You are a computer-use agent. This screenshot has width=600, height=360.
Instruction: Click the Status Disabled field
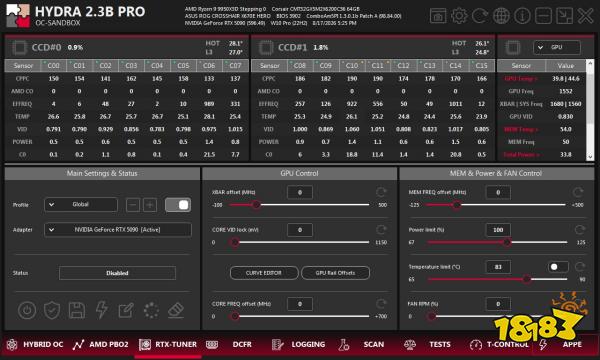(x=117, y=273)
